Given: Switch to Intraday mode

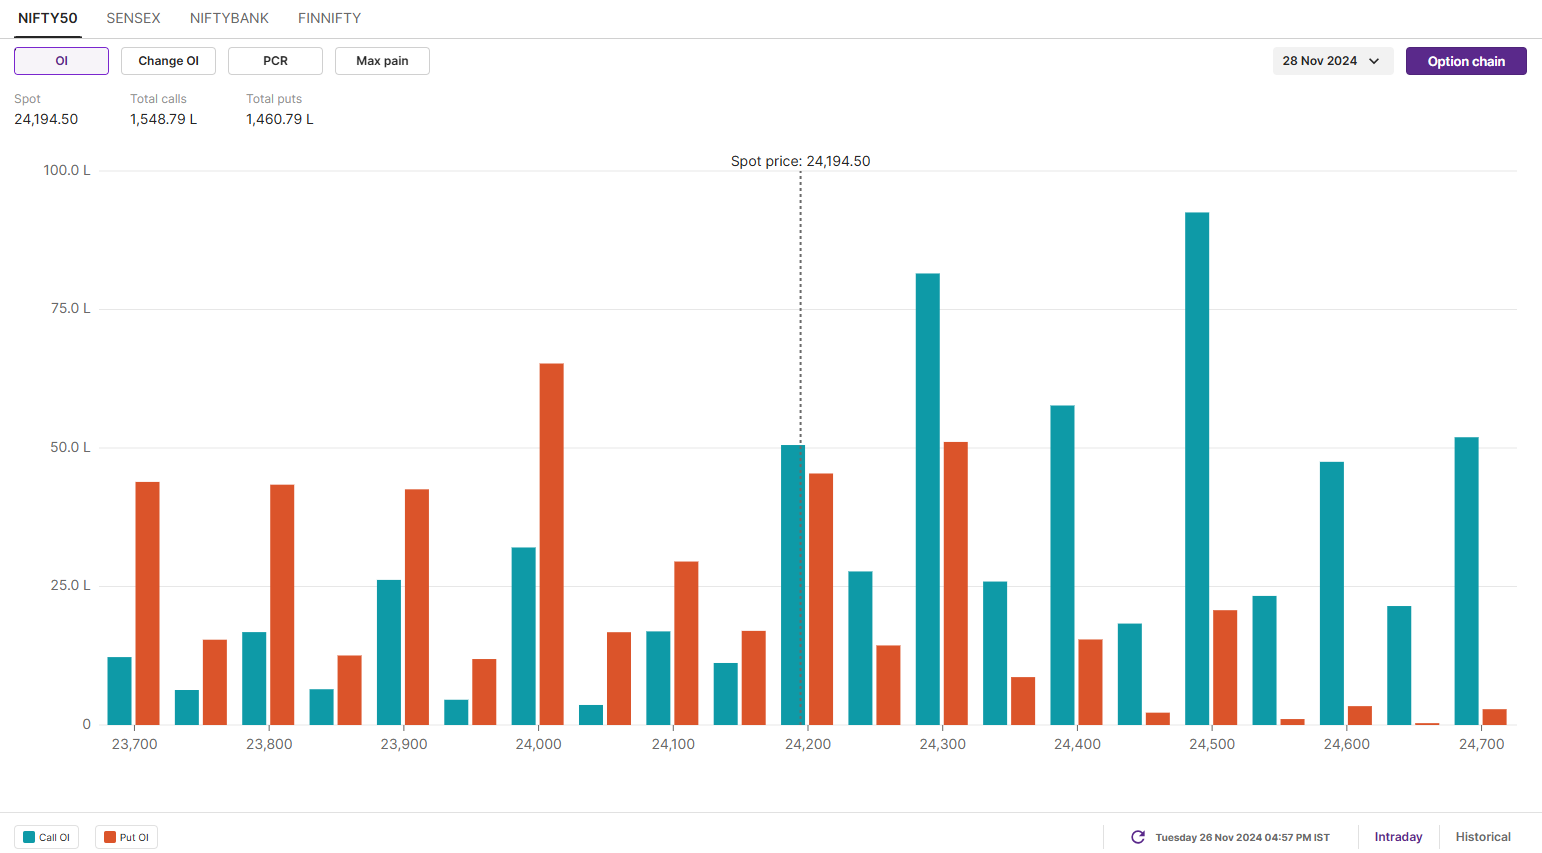Looking at the screenshot, I should point(1398,837).
